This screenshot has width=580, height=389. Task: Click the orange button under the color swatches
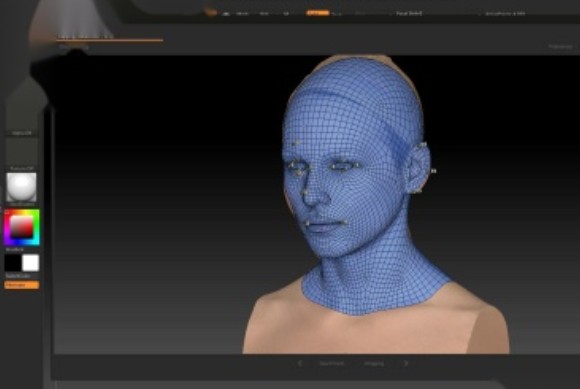tap(21, 285)
